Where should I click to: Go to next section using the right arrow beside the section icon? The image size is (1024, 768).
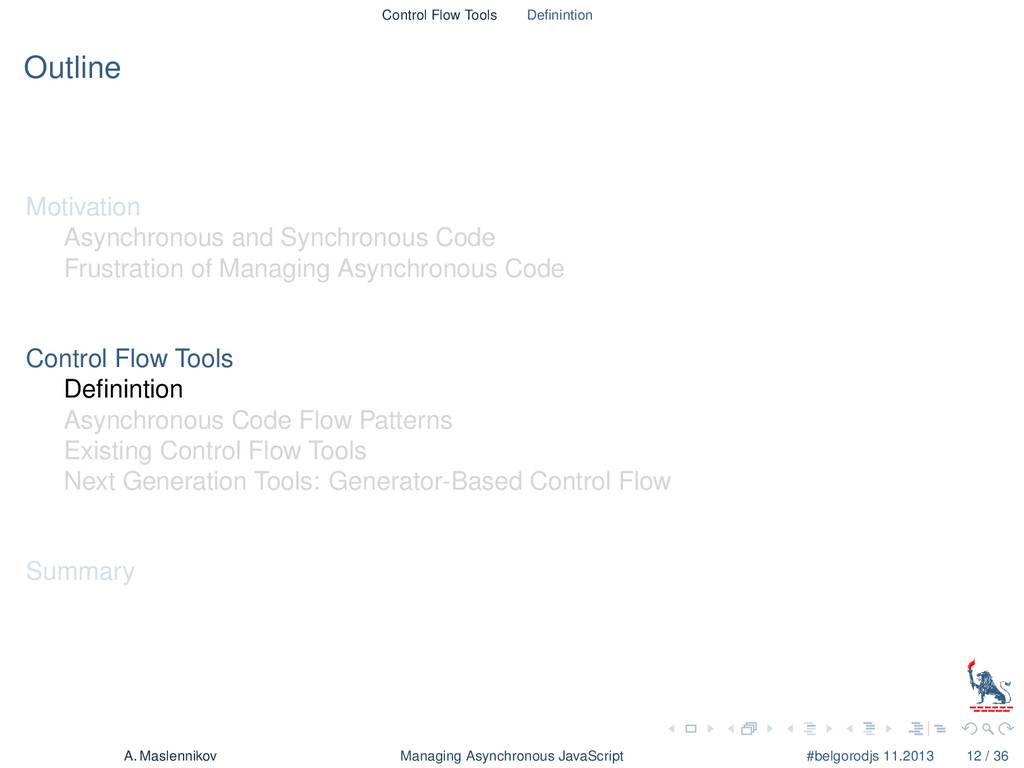coord(889,729)
